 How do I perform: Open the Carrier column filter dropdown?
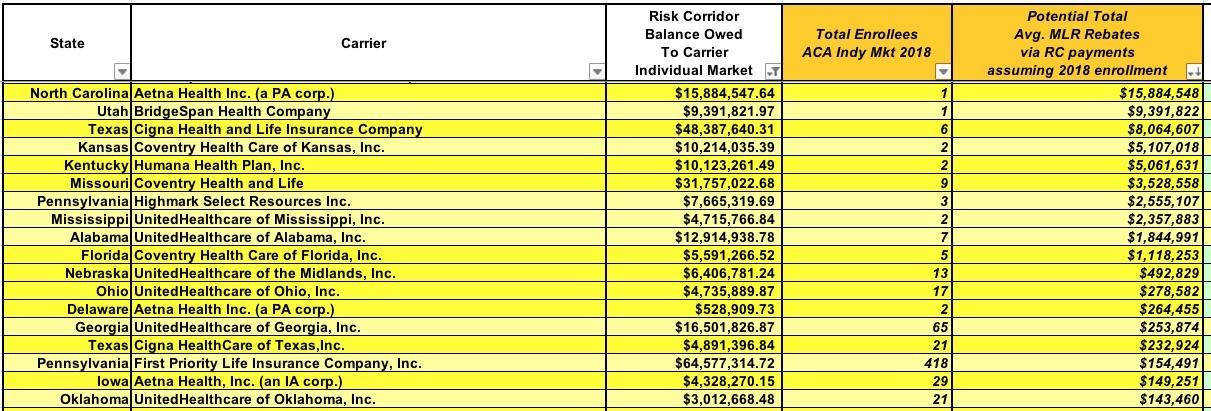pyautogui.click(x=597, y=71)
